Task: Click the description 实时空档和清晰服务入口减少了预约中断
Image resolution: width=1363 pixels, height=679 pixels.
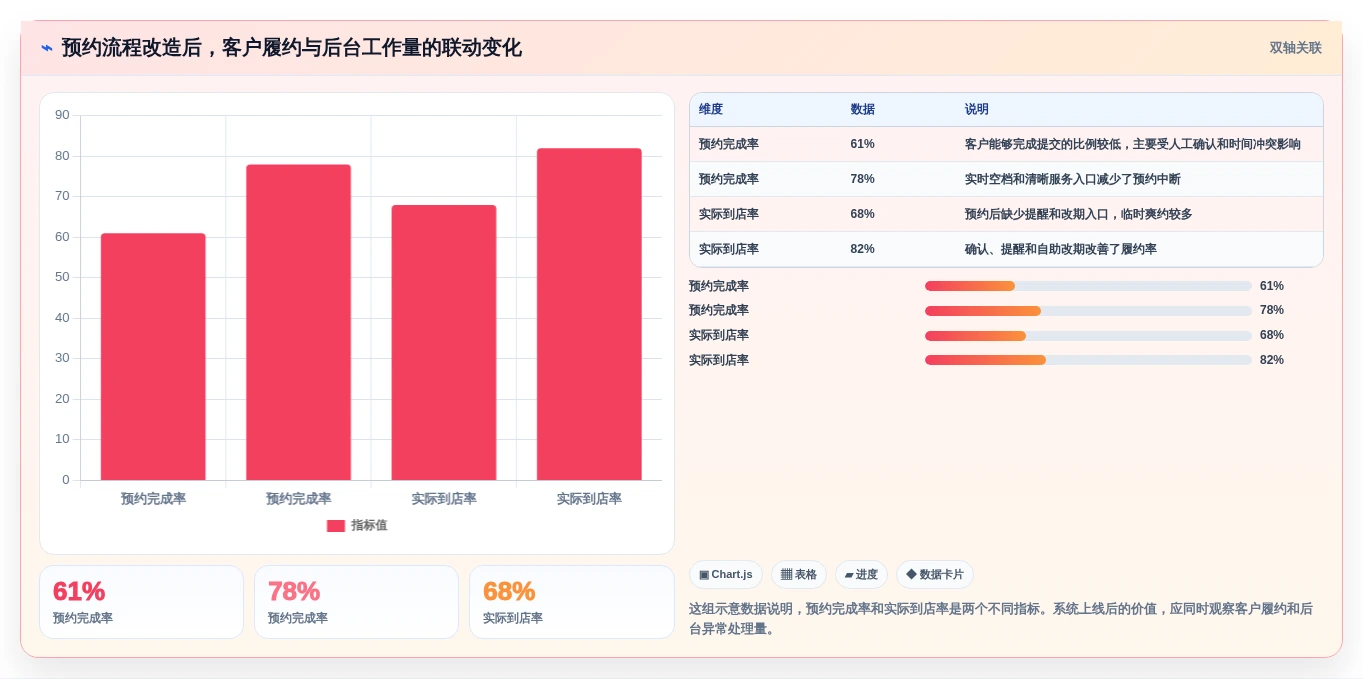Action: coord(1073,179)
